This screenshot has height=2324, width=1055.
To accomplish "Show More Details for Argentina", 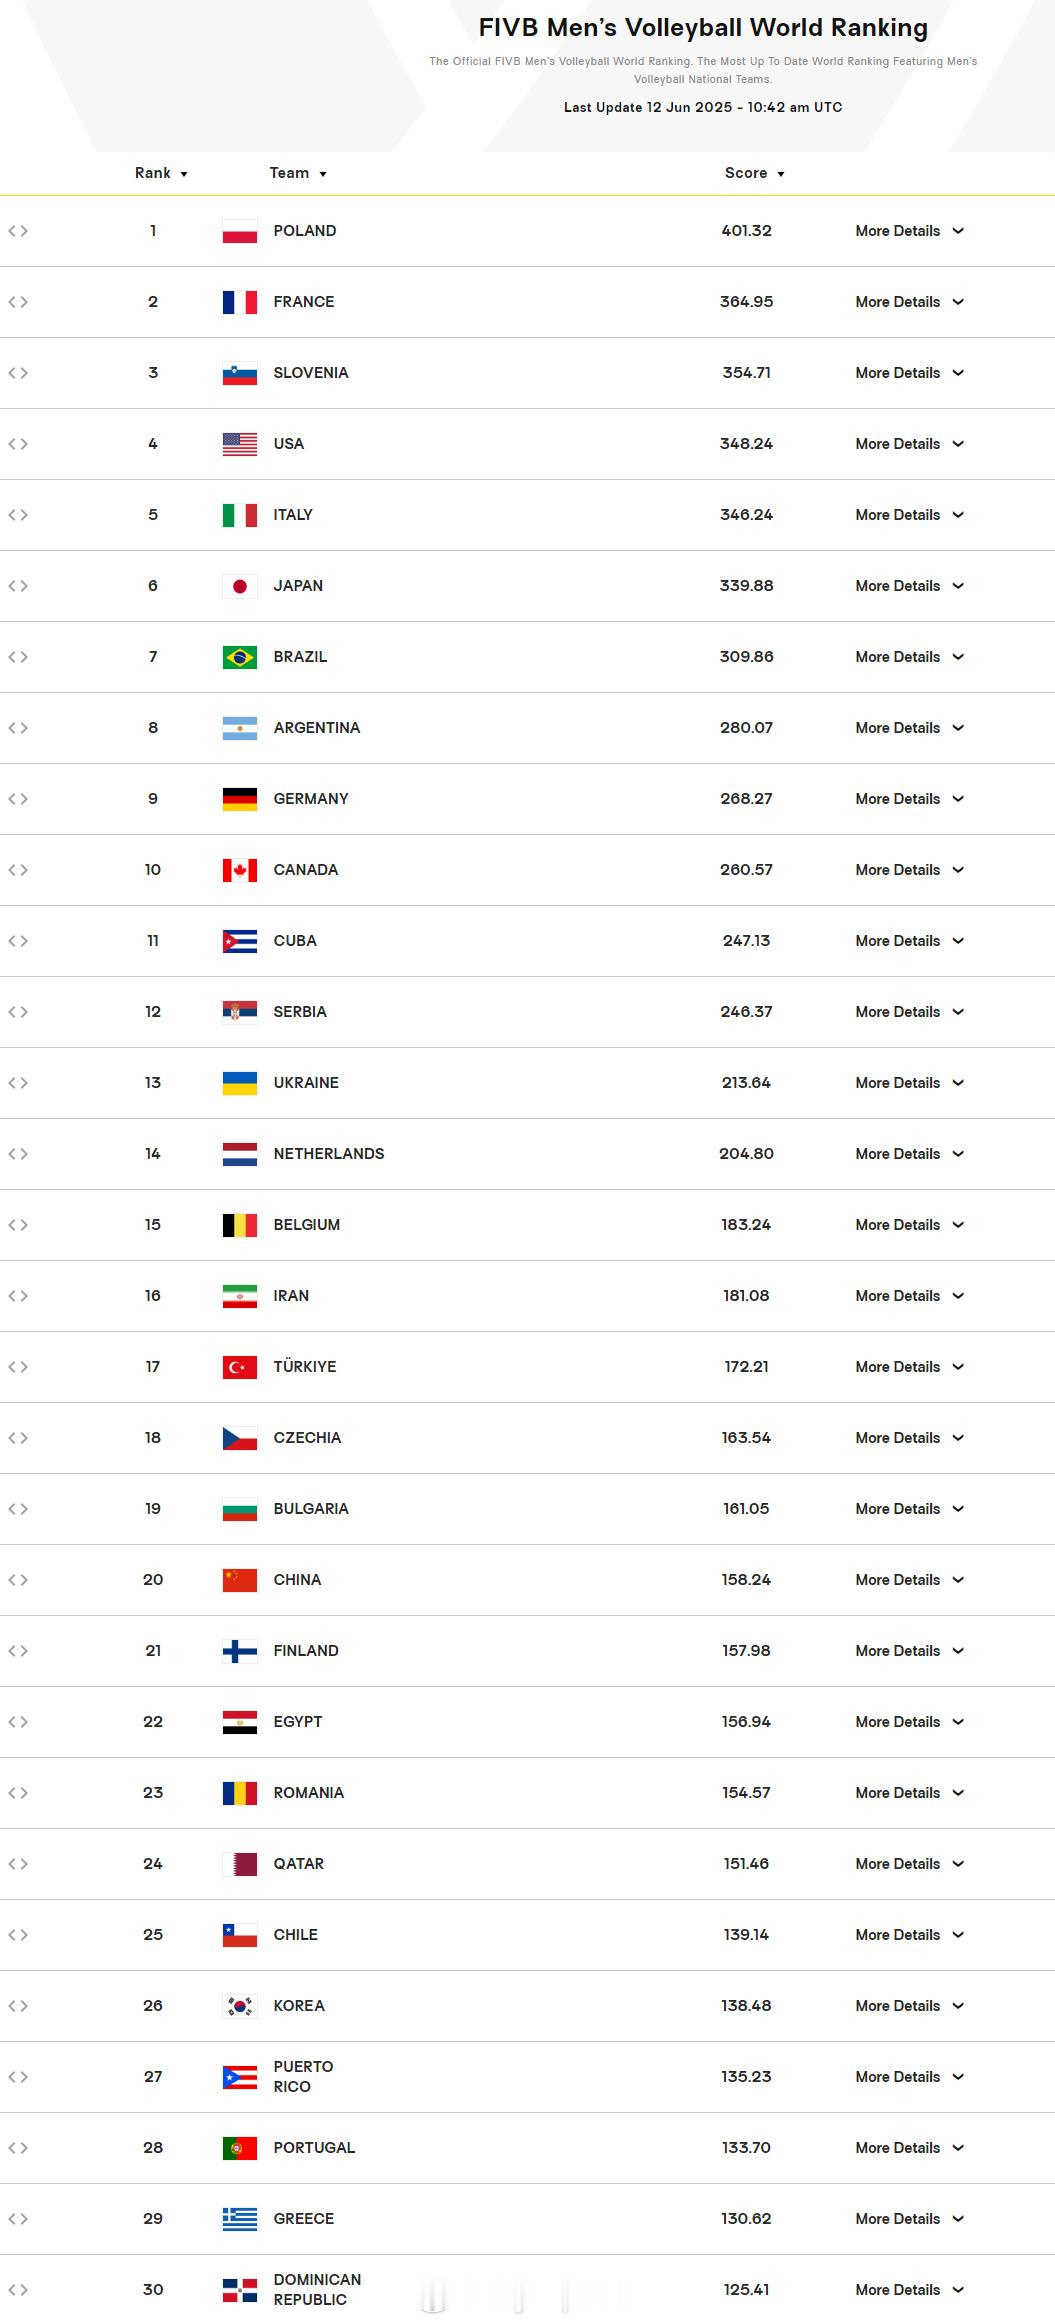I will coord(908,728).
